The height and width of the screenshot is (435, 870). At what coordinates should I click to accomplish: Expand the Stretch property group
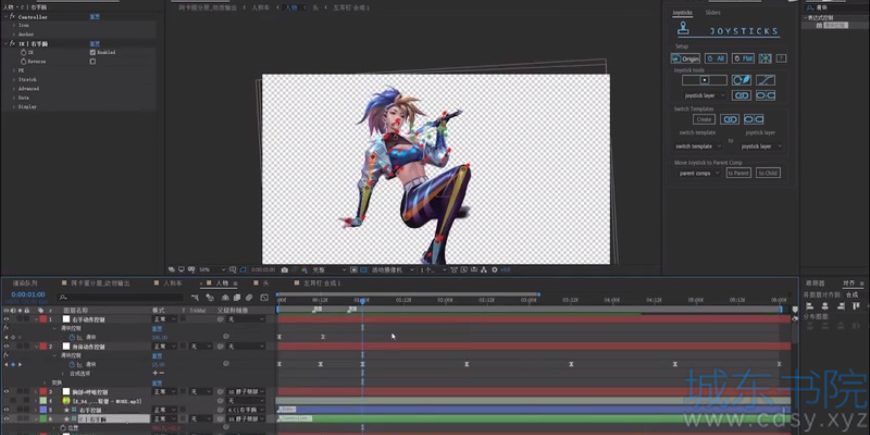(x=13, y=79)
